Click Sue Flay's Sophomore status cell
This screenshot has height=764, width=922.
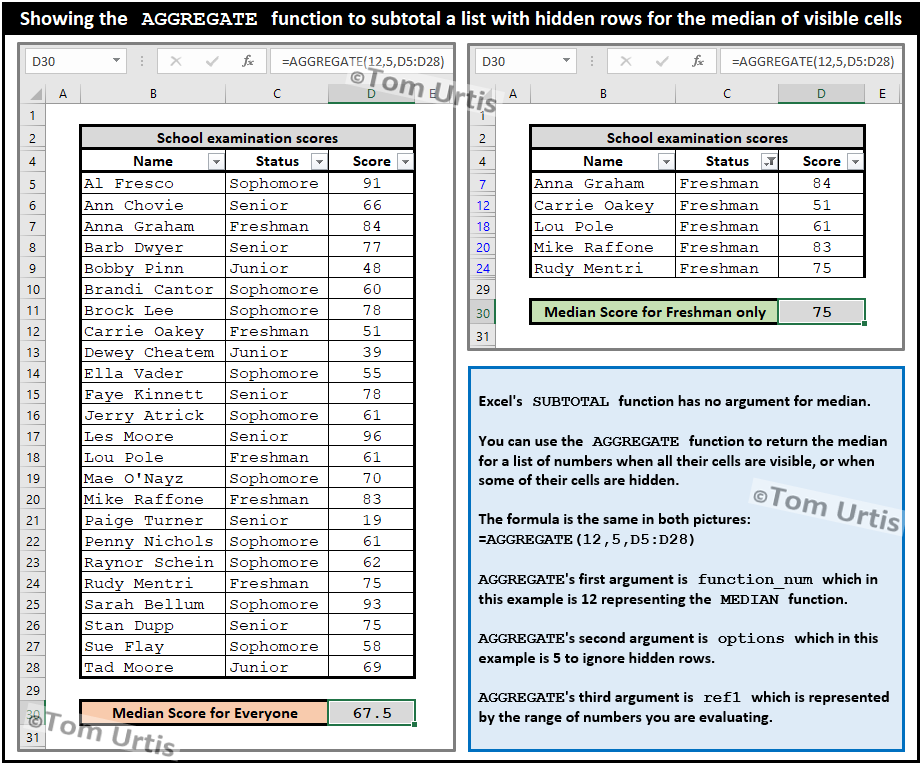click(276, 646)
